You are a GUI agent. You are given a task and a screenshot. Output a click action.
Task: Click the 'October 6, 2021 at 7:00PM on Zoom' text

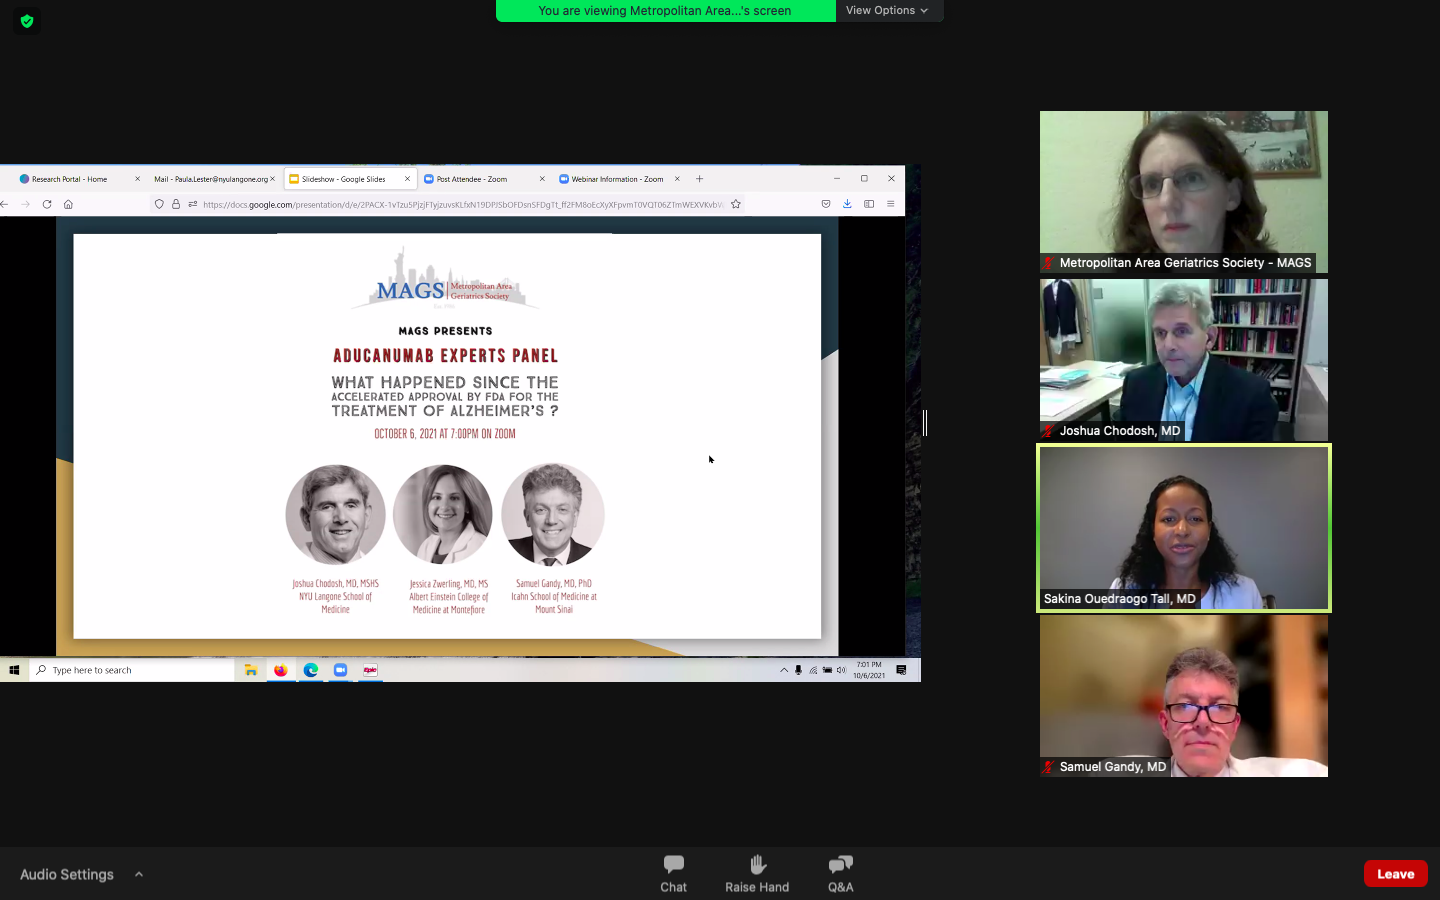coord(445,434)
